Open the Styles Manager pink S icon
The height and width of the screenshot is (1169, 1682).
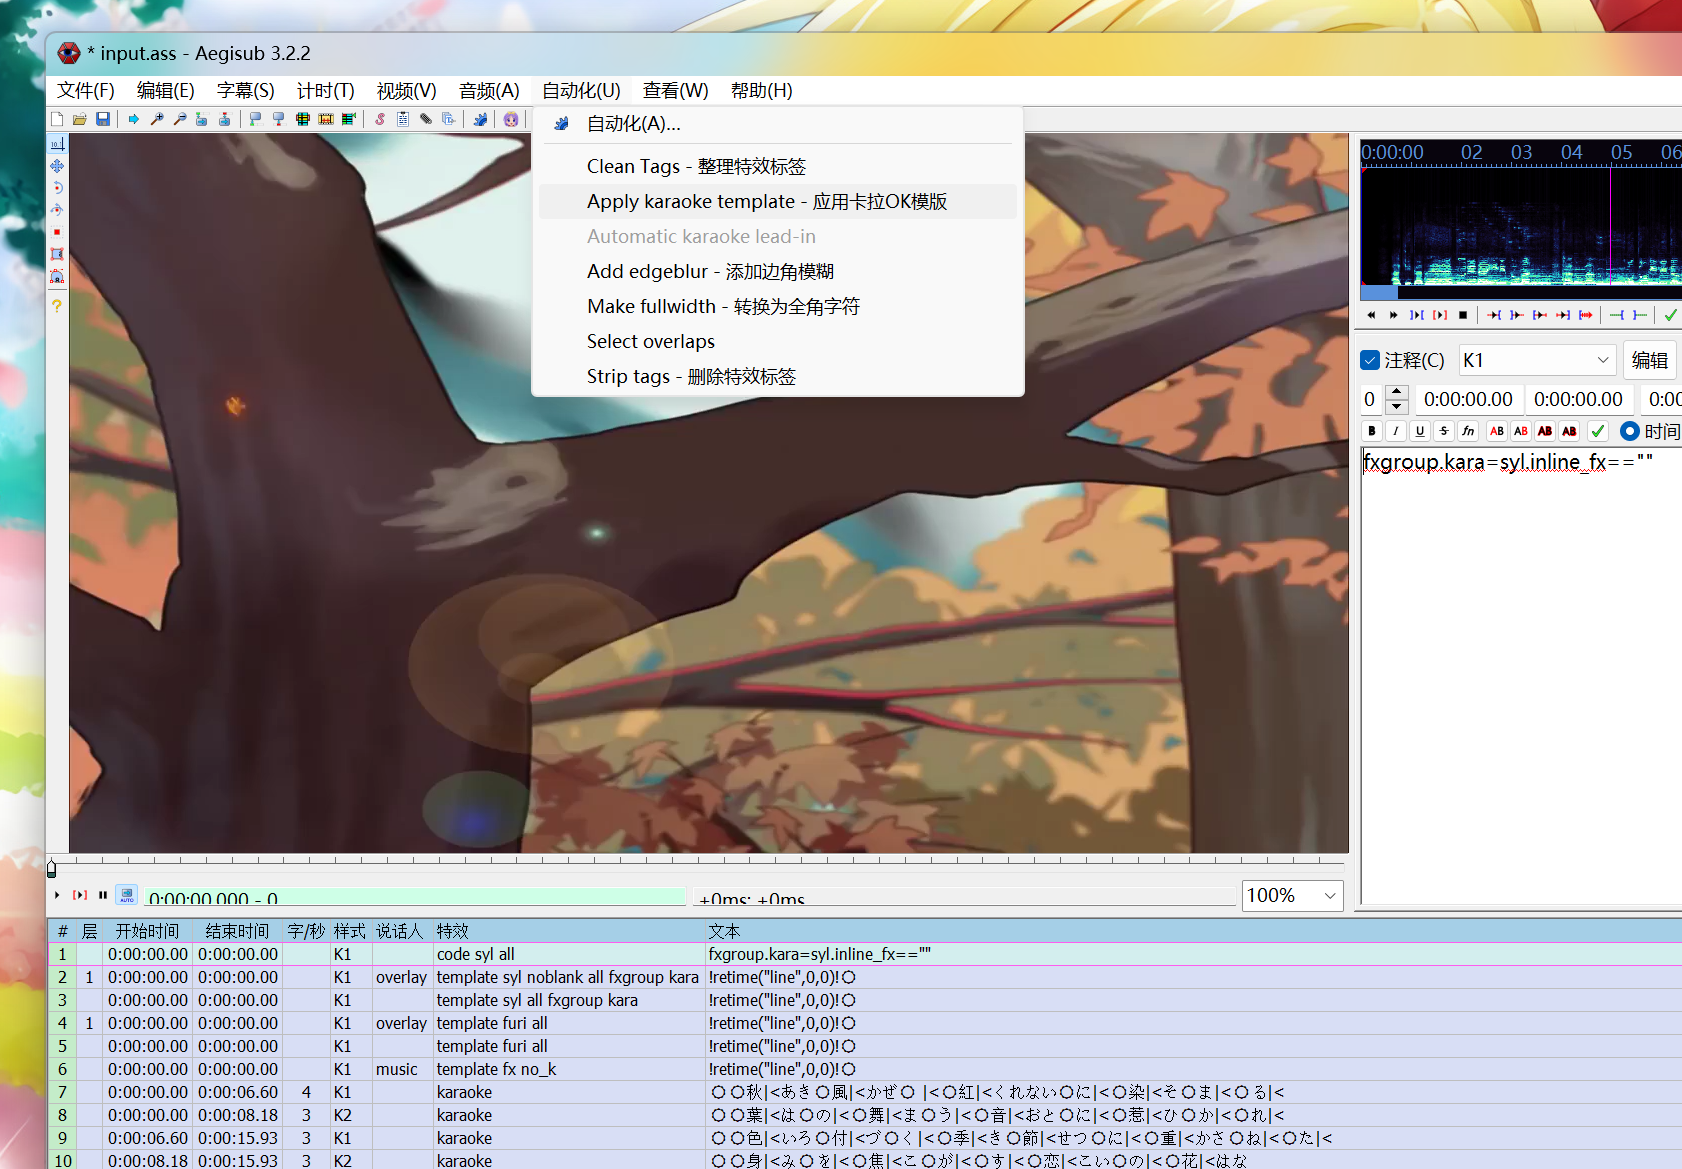(x=380, y=119)
